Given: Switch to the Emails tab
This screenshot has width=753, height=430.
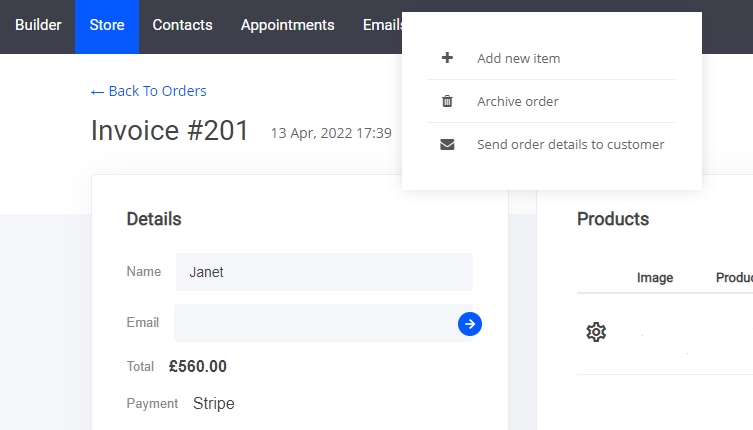Looking at the screenshot, I should click(382, 25).
